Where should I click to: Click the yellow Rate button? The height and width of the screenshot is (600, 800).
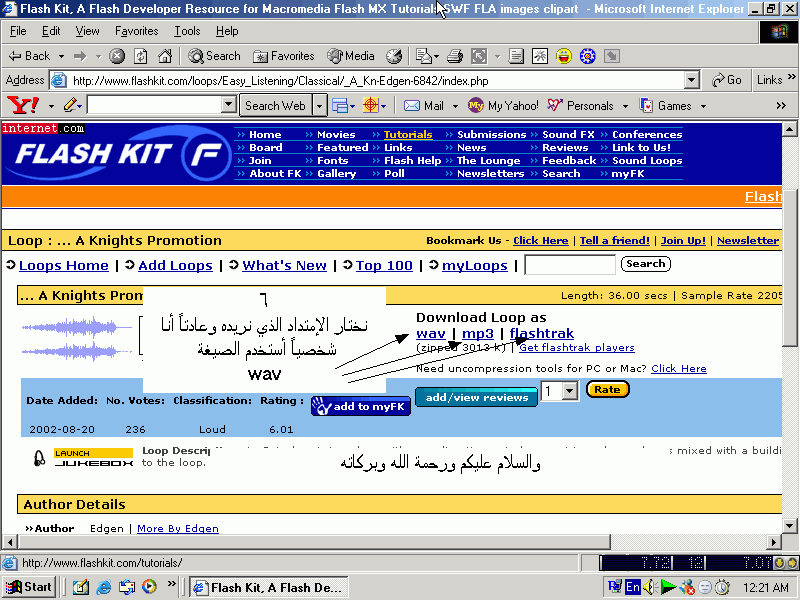[x=607, y=390]
